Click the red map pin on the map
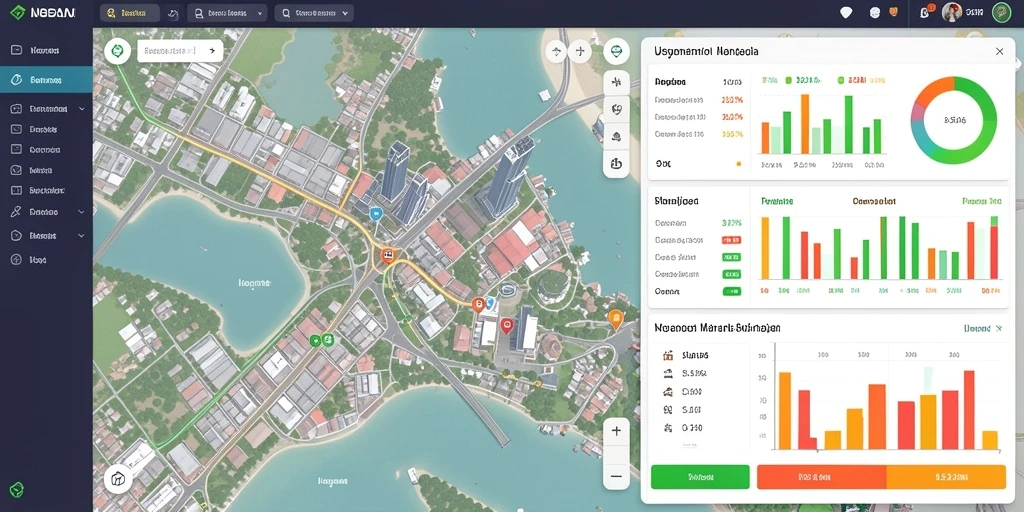The image size is (1024, 512). [506, 325]
